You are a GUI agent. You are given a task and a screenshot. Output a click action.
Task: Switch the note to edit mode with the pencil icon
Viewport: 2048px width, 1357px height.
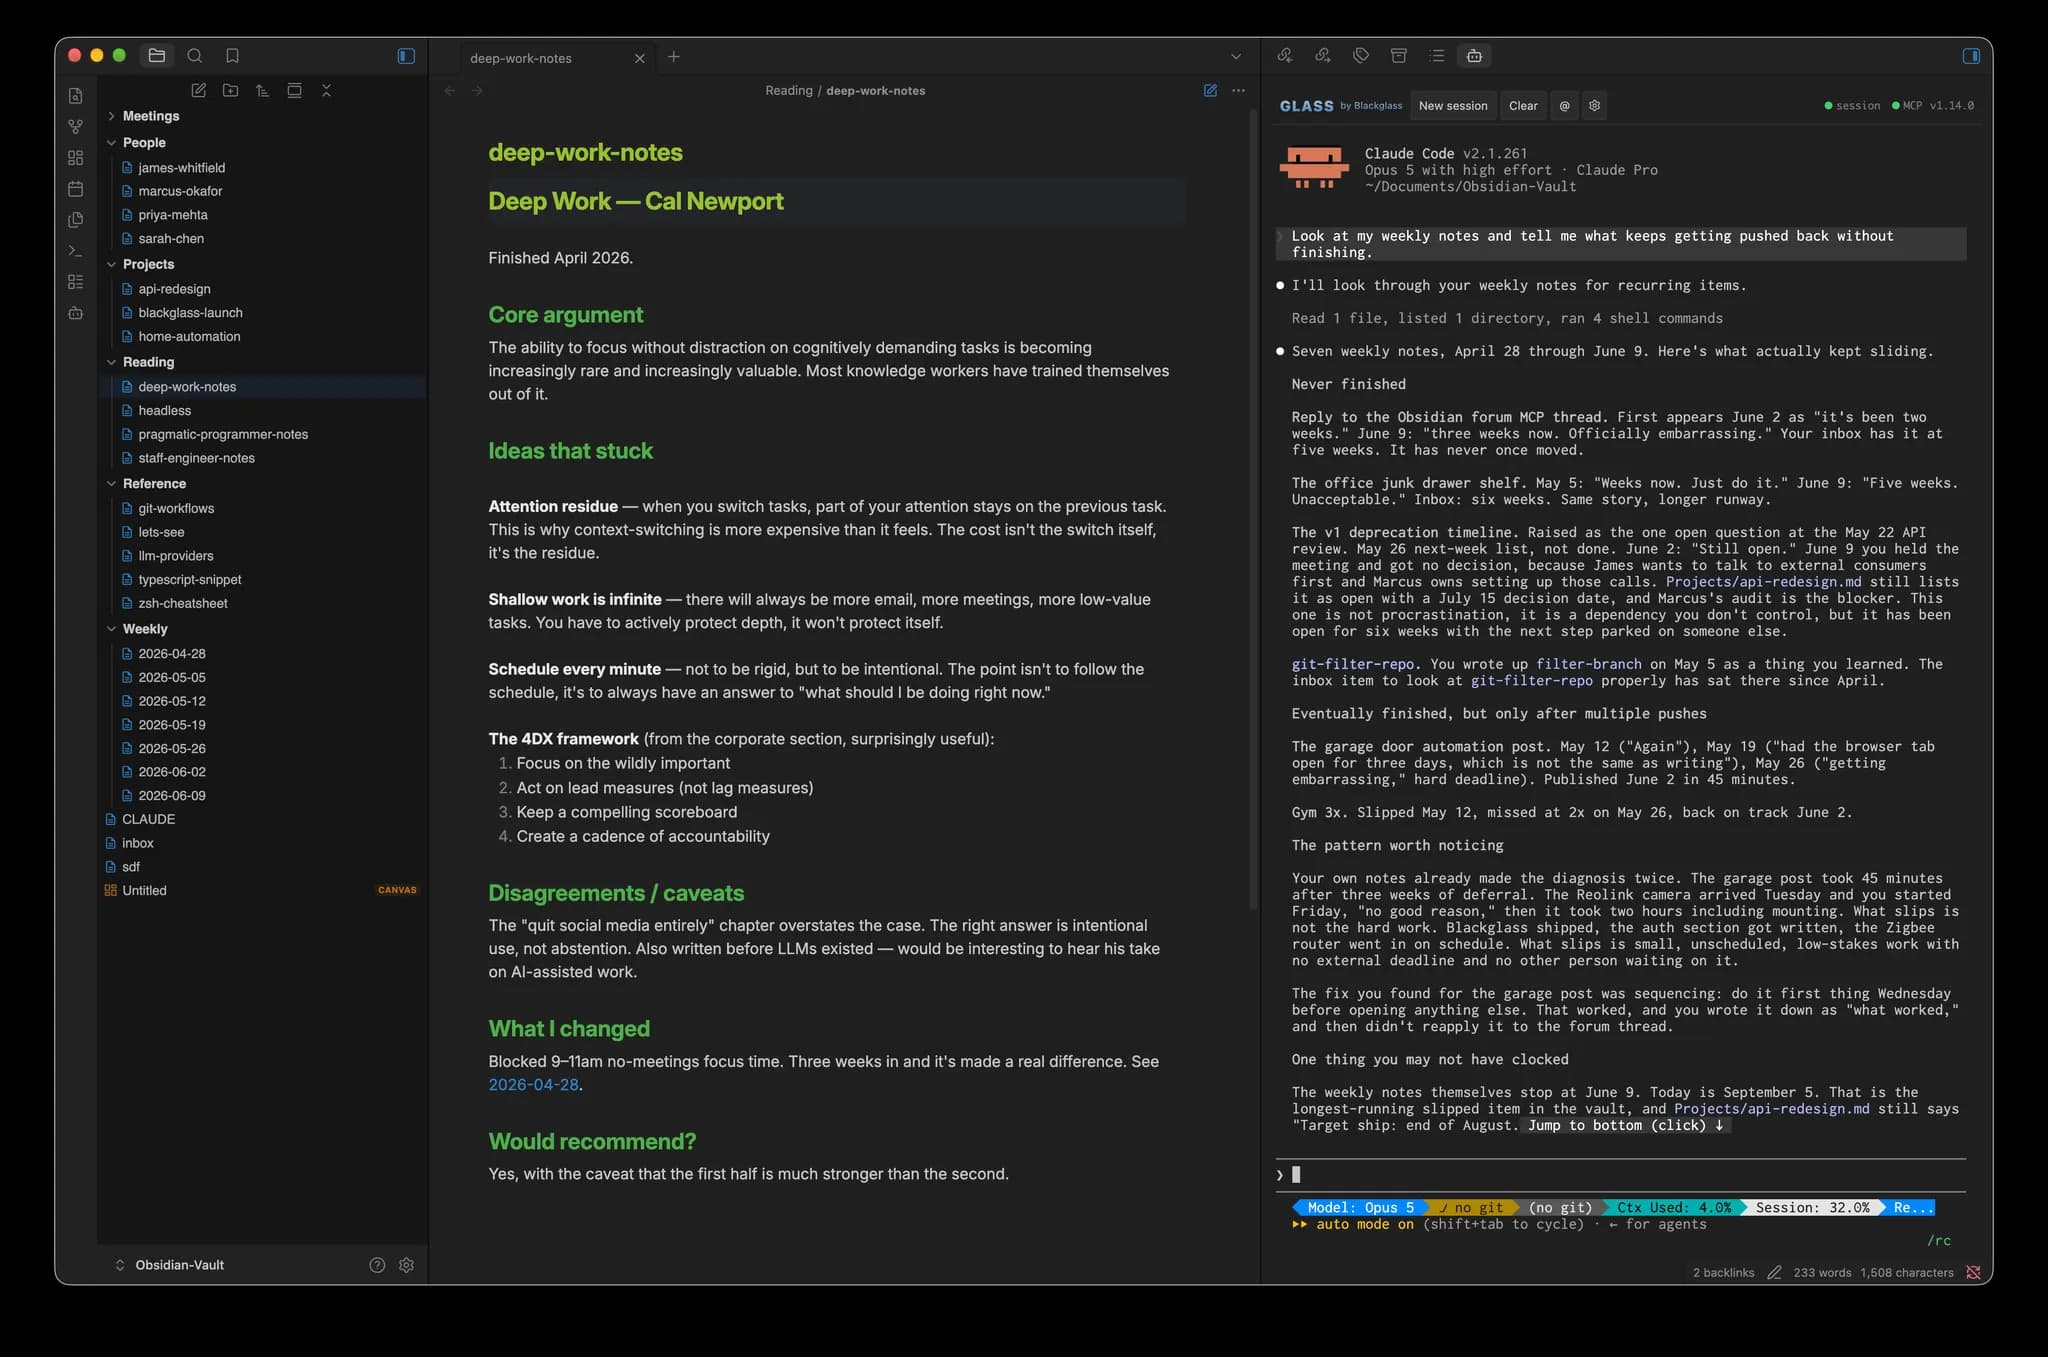click(1211, 90)
